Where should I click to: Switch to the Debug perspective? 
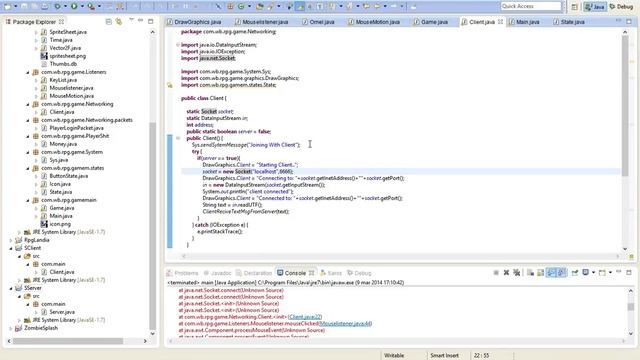coord(621,7)
